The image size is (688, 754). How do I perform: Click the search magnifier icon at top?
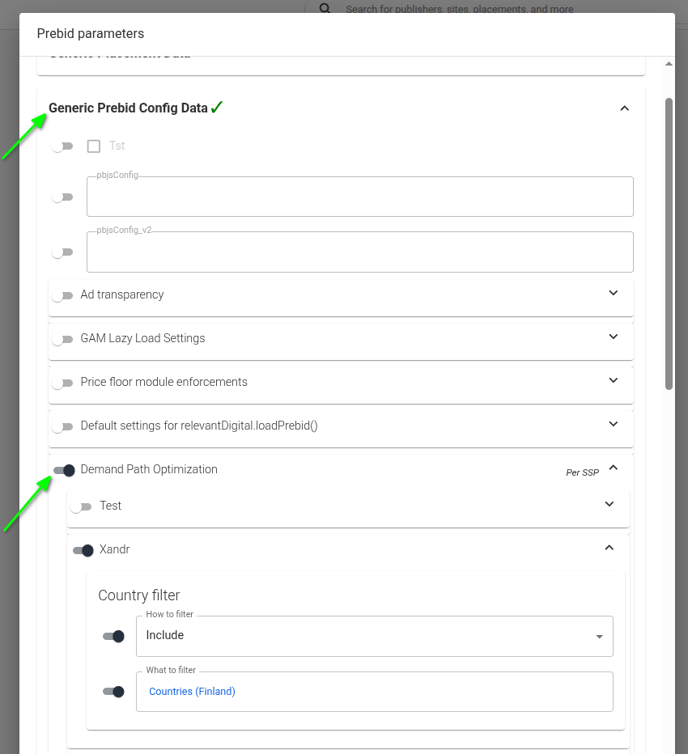pos(325,9)
